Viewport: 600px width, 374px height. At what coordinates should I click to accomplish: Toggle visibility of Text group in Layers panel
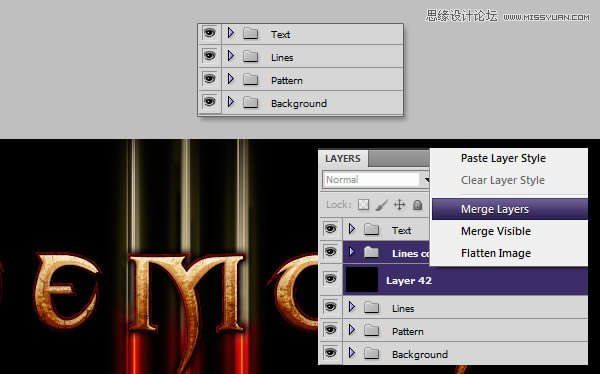(x=330, y=229)
